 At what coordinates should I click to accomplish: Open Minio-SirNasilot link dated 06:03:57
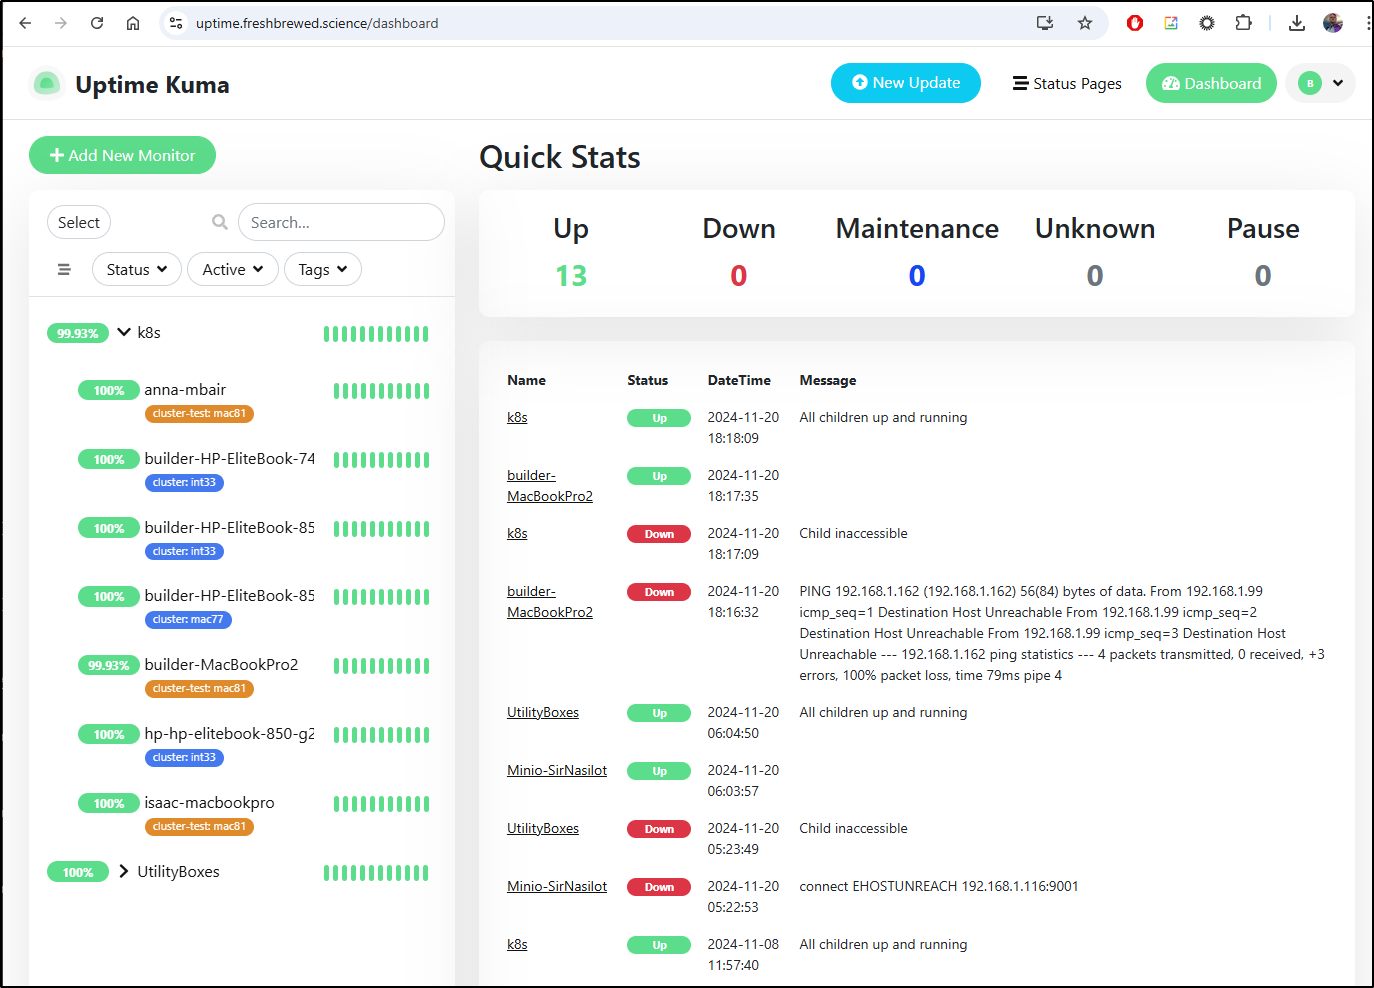[x=557, y=770]
